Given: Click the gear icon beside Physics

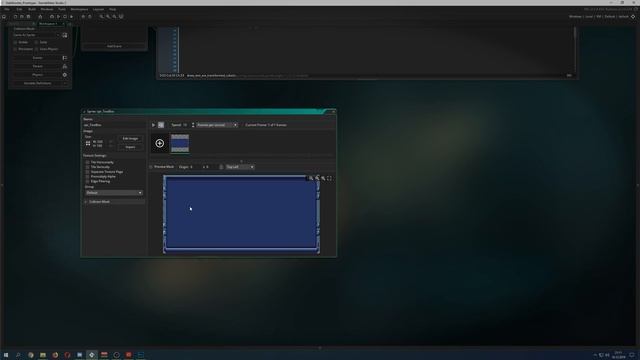Looking at the screenshot, I should (x=64, y=75).
